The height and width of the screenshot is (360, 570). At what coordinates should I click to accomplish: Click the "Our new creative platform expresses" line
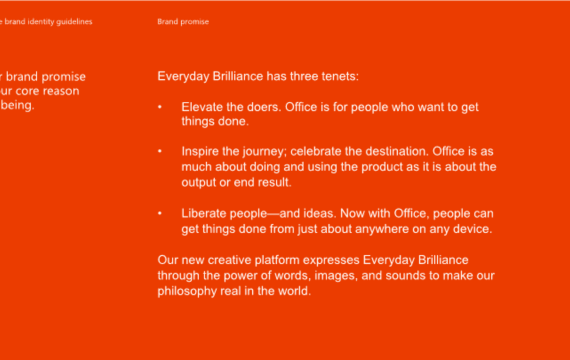pos(313,260)
